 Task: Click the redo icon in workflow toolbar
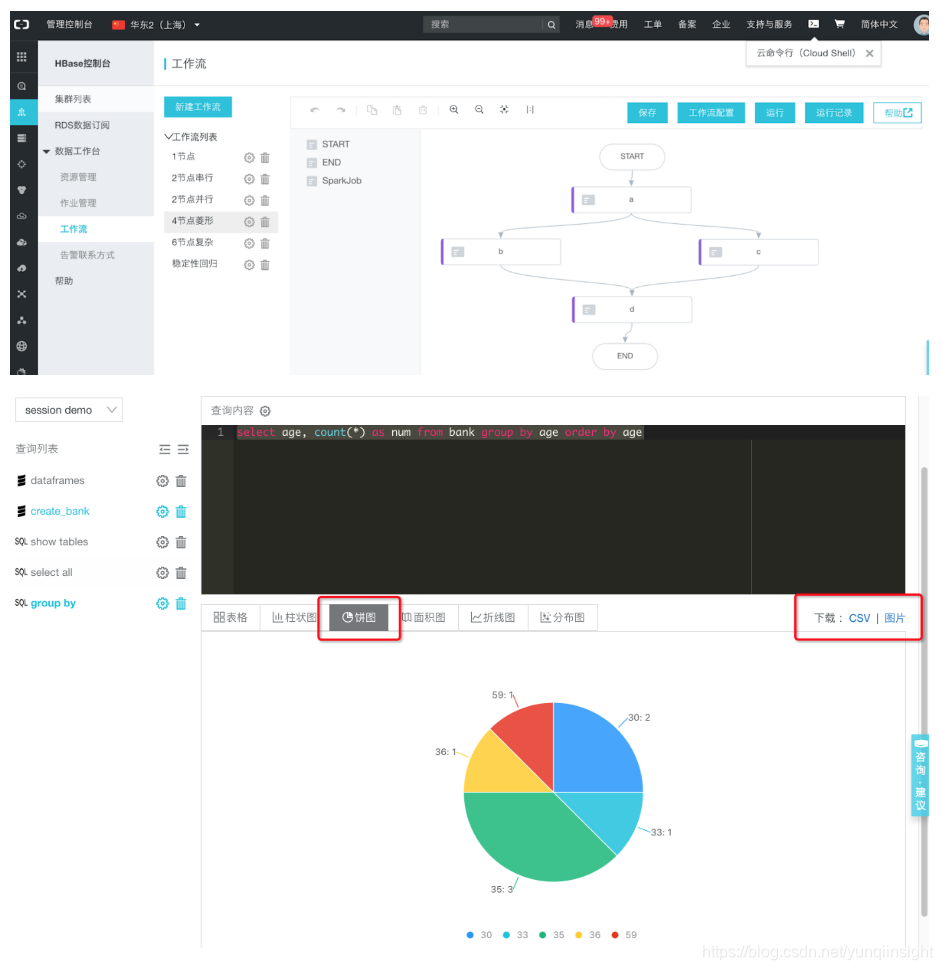340,110
